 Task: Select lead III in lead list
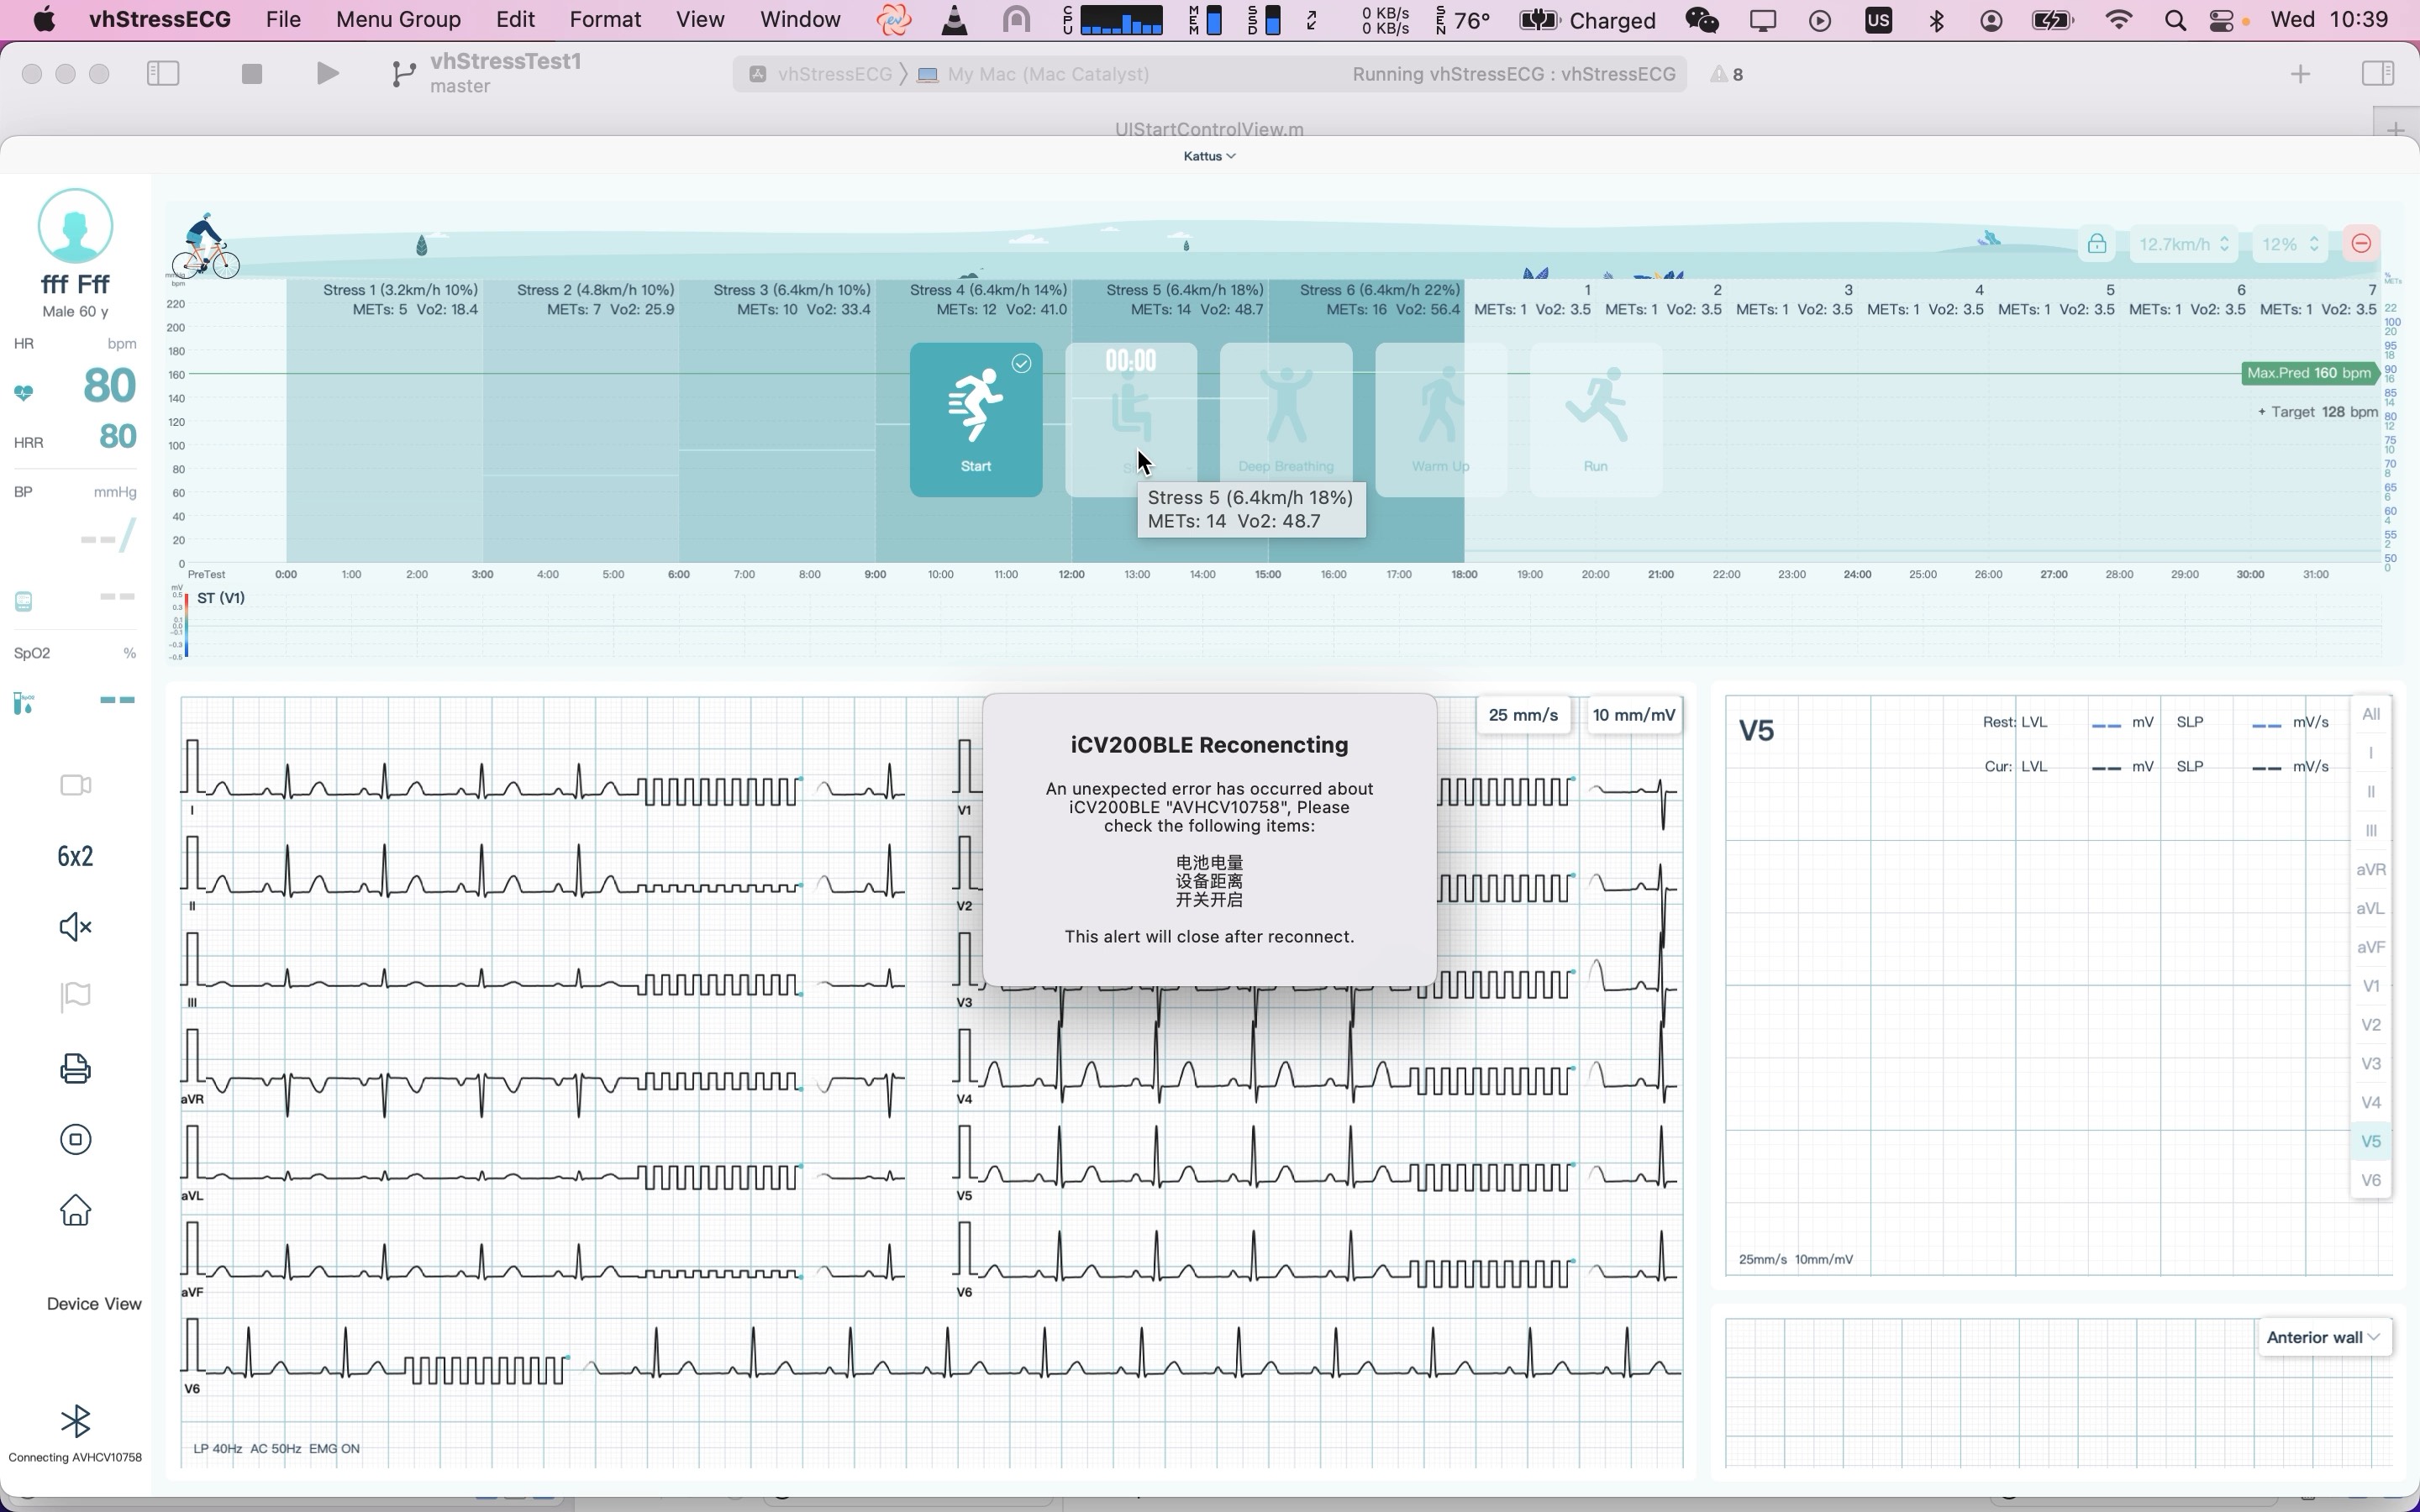[x=2371, y=831]
